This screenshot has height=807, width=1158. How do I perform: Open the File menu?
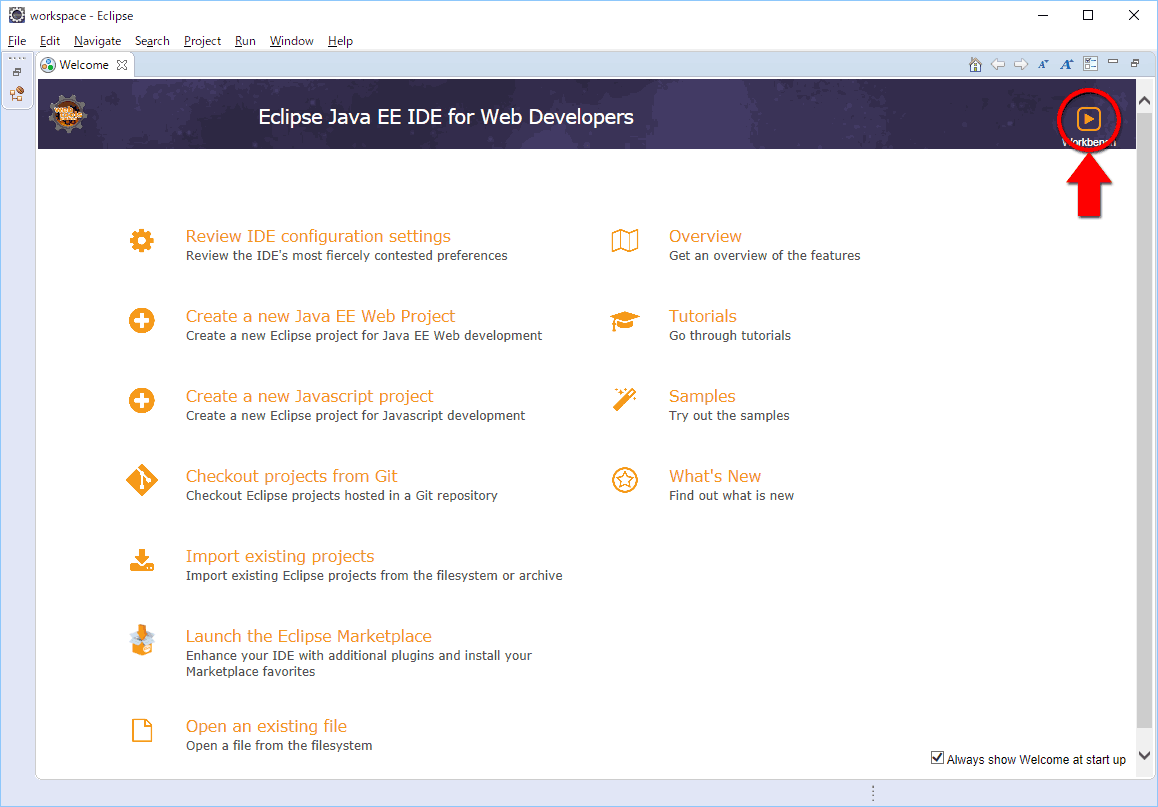17,41
